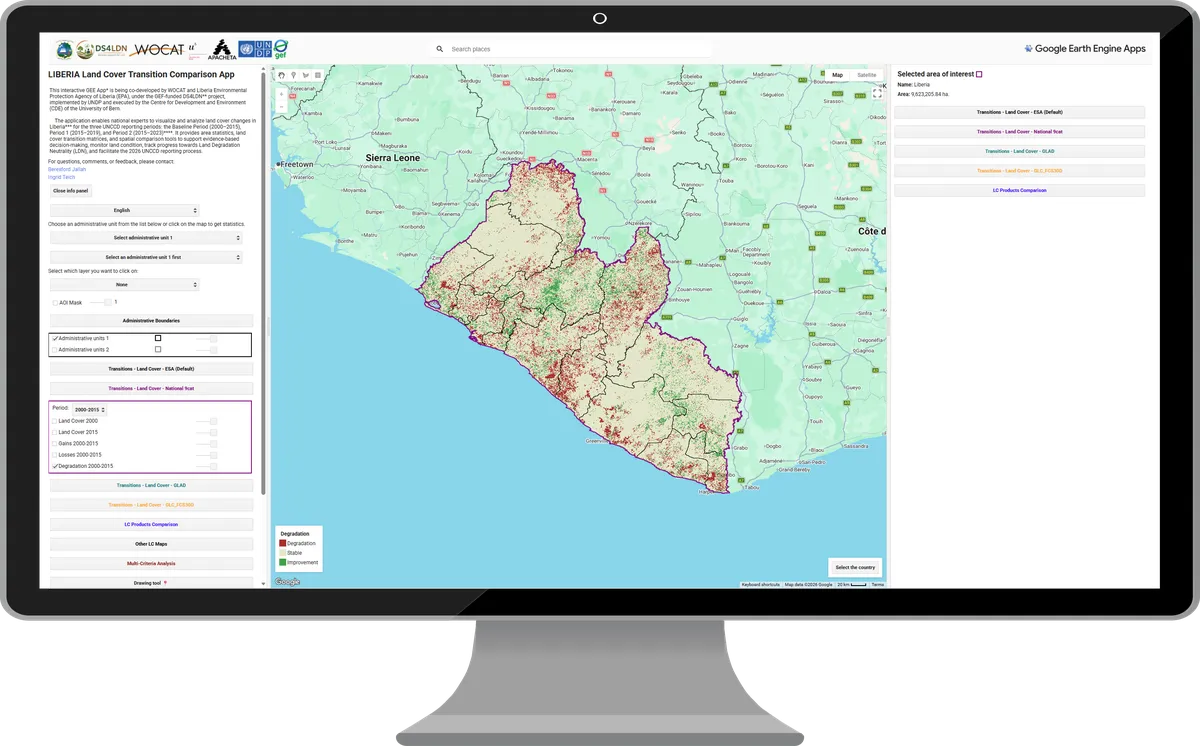Image resolution: width=1200 pixels, height=746 pixels.
Task: Open right panel LC Products Comparison
Action: pyautogui.click(x=1019, y=190)
